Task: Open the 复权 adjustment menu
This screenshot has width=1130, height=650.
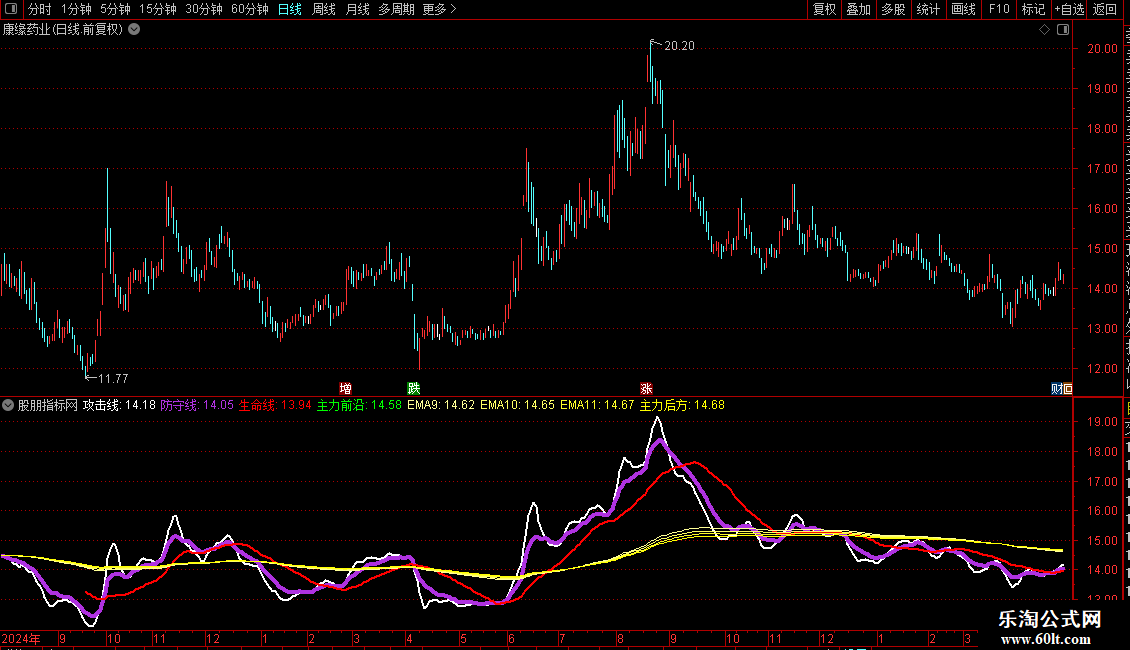Action: tap(824, 9)
